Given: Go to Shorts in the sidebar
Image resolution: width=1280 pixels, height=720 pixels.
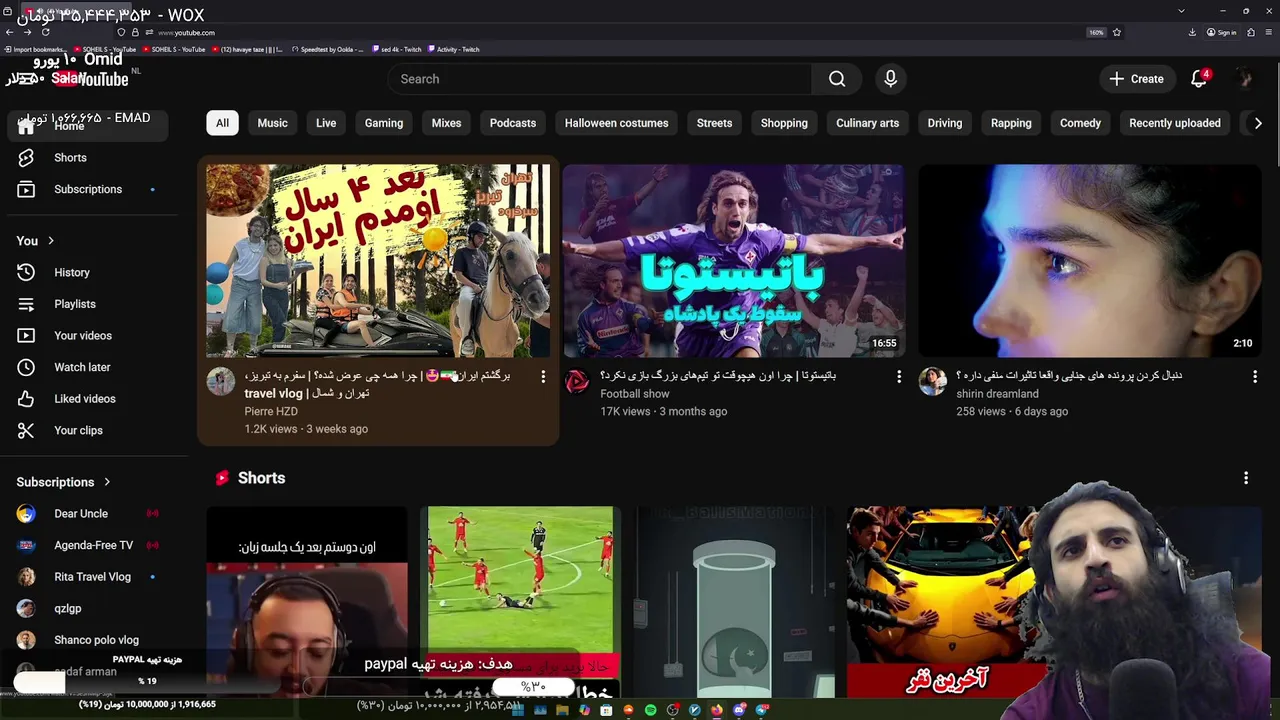Looking at the screenshot, I should 88,158.
